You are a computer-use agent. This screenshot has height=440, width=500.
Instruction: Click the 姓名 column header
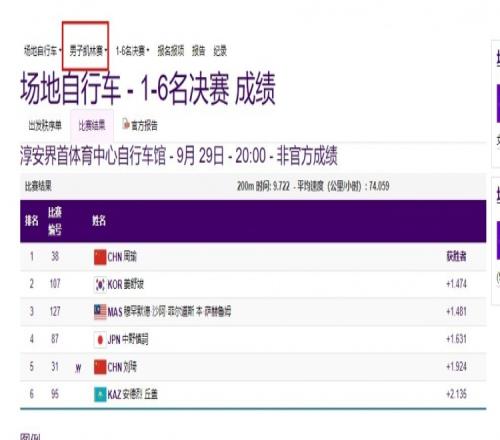(99, 220)
